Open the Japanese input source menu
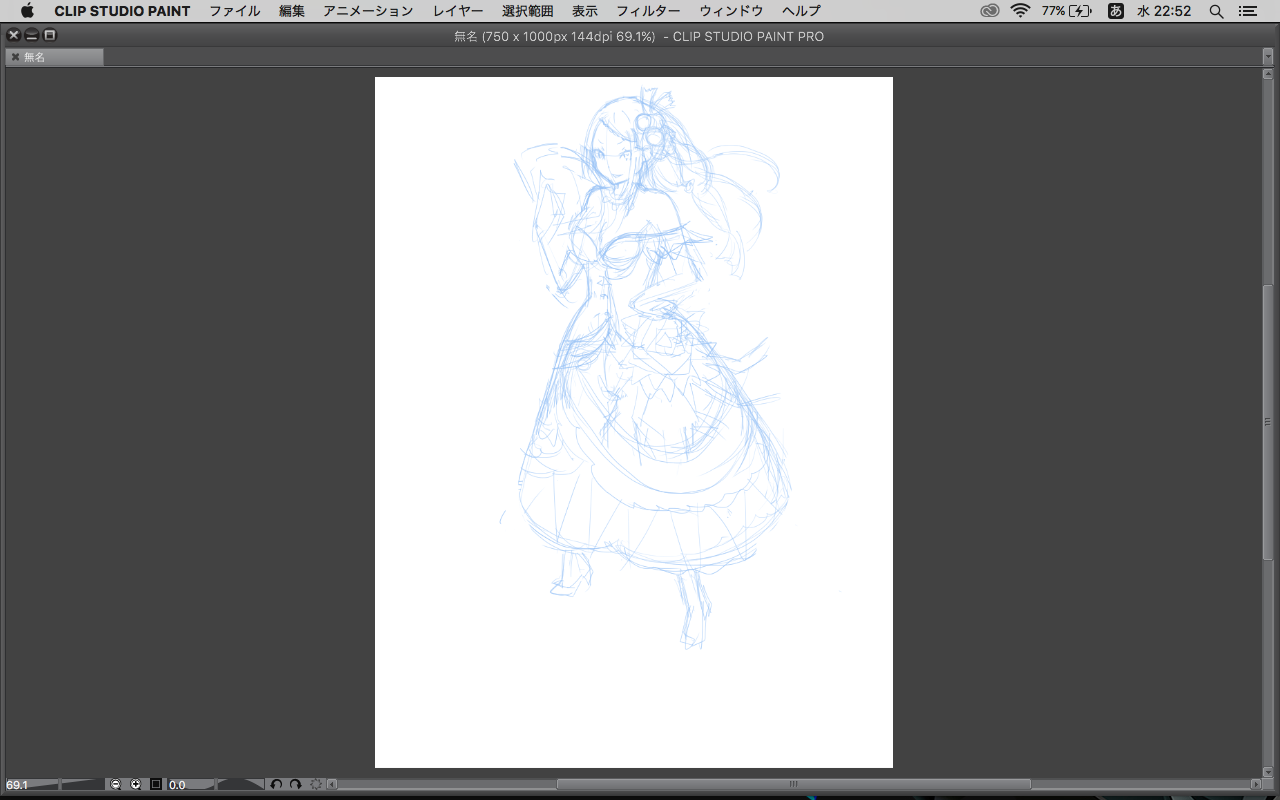The height and width of the screenshot is (800, 1280). click(1115, 11)
